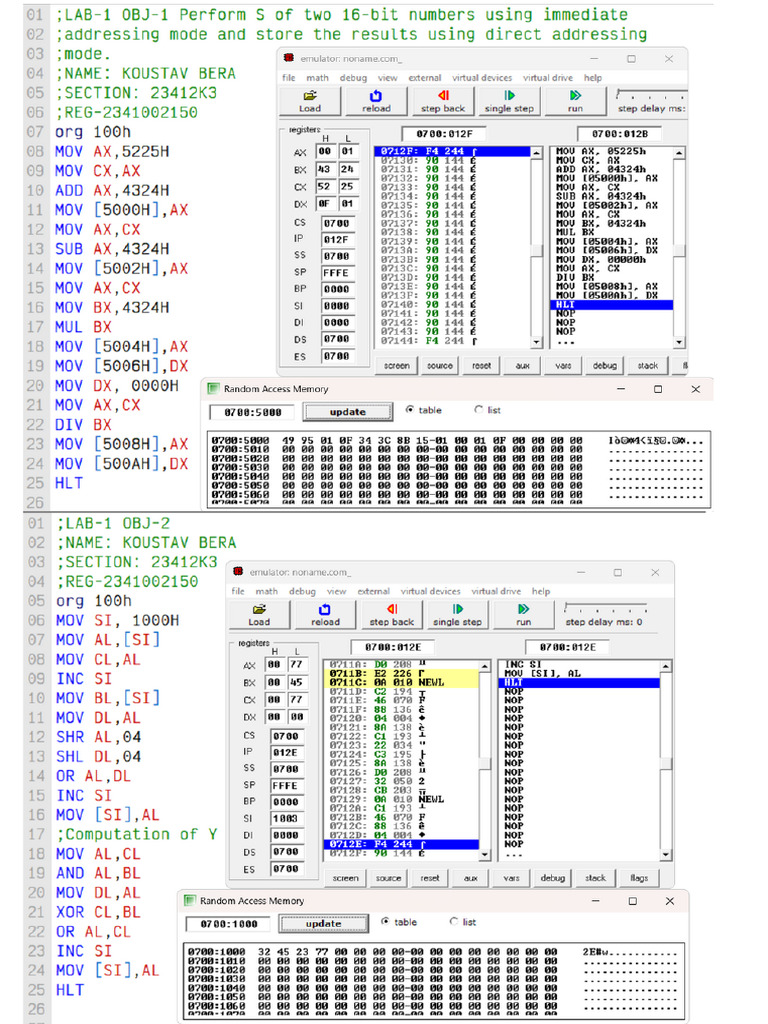Image resolution: width=768 pixels, height=1024 pixels.
Task: Select list view in RAM window at 0700:5000
Action: click(x=479, y=409)
